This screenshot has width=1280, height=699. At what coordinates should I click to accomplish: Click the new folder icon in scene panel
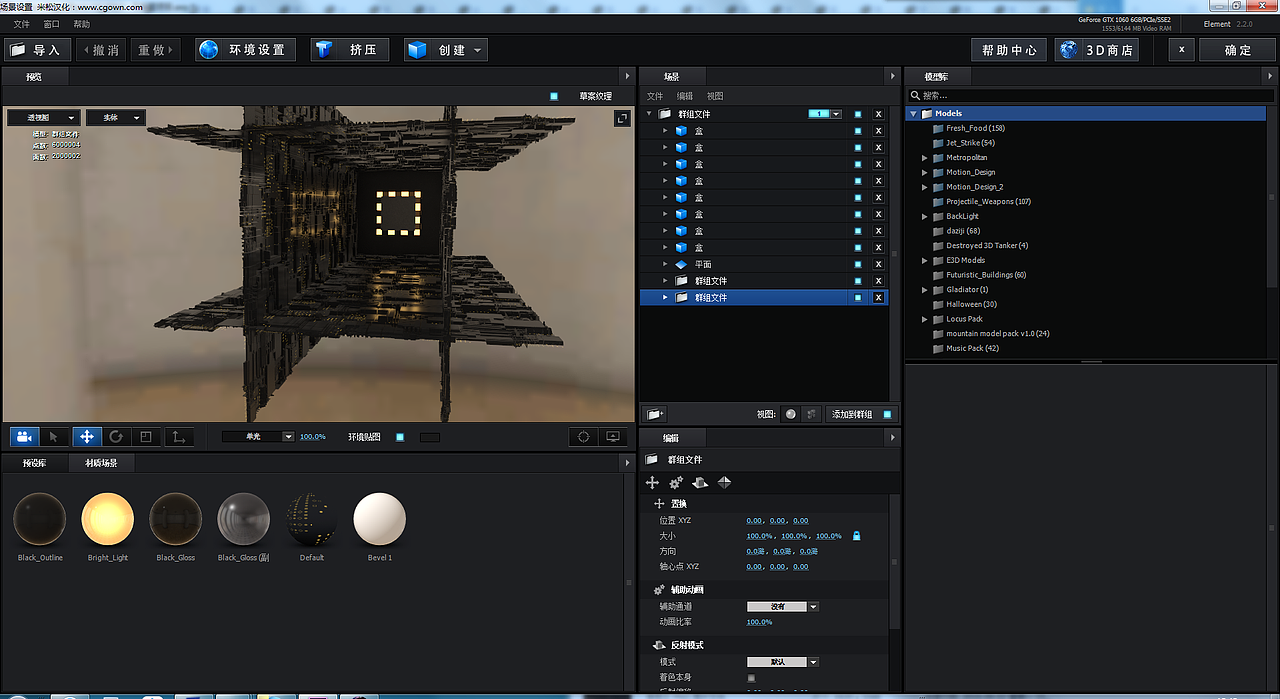[654, 413]
